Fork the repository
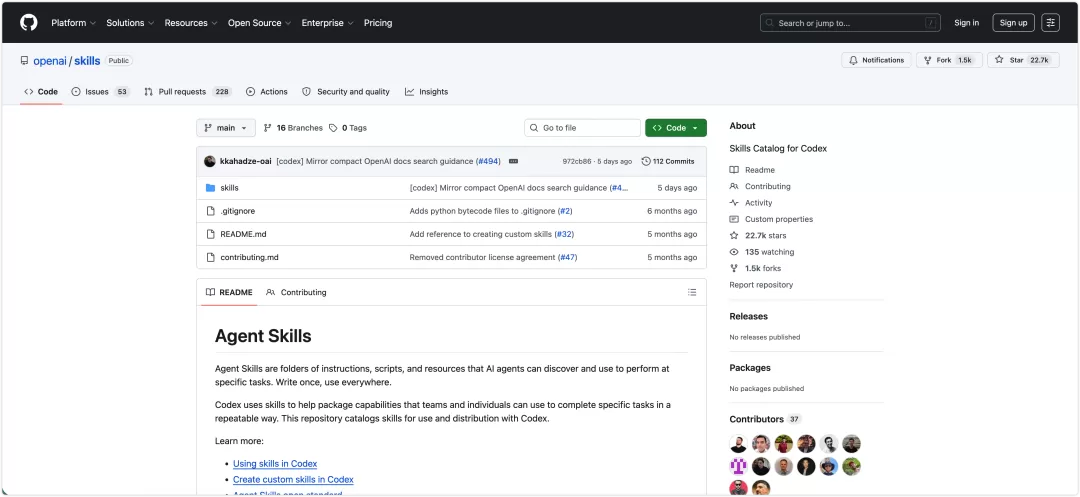The width and height of the screenshot is (1080, 497). (948, 60)
